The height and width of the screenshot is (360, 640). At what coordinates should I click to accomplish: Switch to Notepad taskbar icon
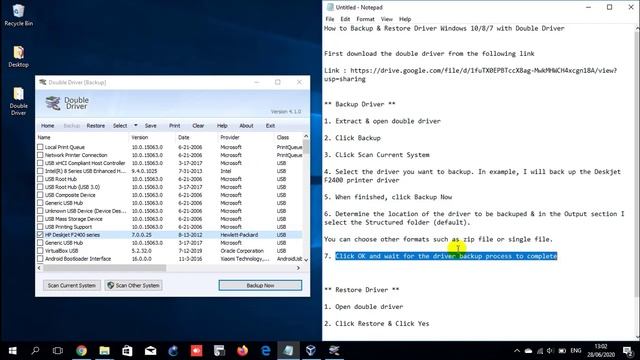(288, 351)
